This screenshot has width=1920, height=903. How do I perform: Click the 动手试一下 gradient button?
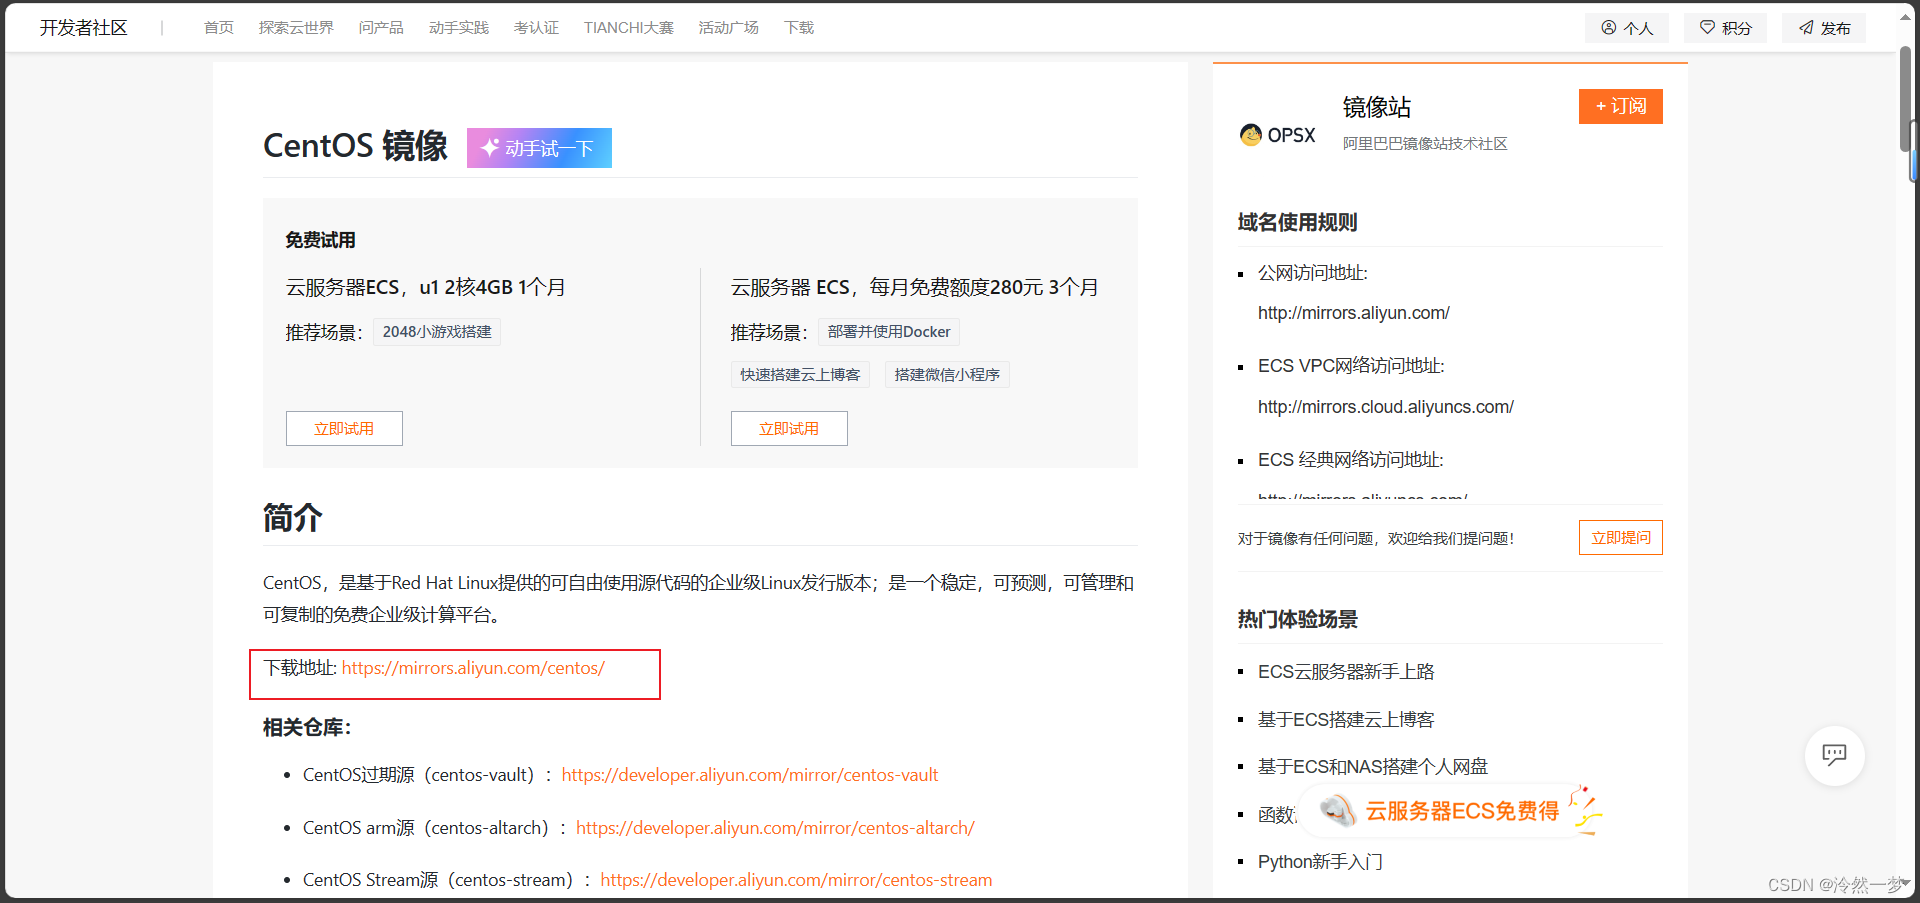(x=539, y=148)
